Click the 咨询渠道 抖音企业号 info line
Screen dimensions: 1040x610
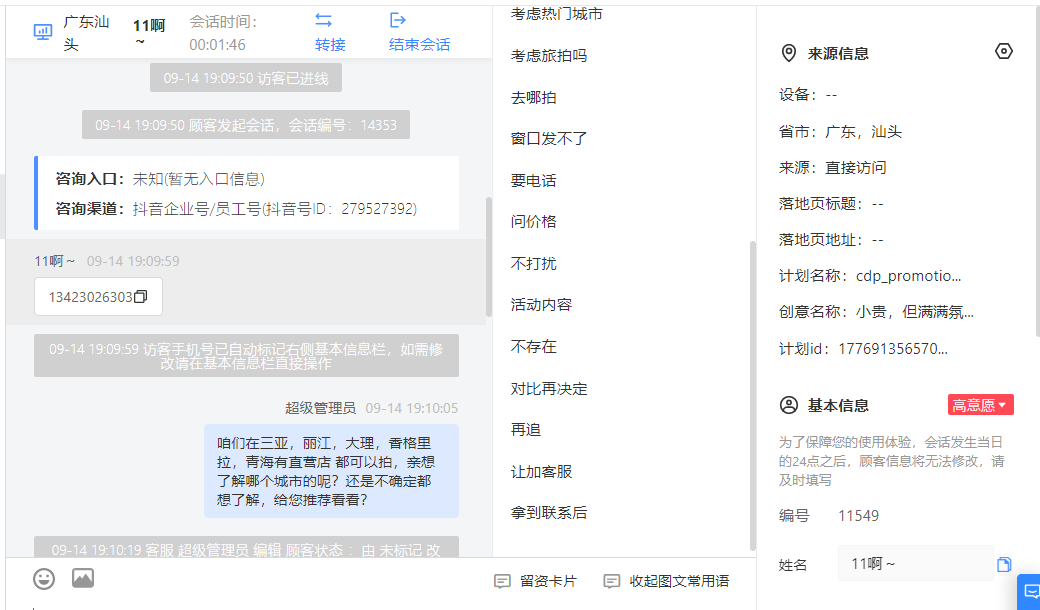pos(236,209)
